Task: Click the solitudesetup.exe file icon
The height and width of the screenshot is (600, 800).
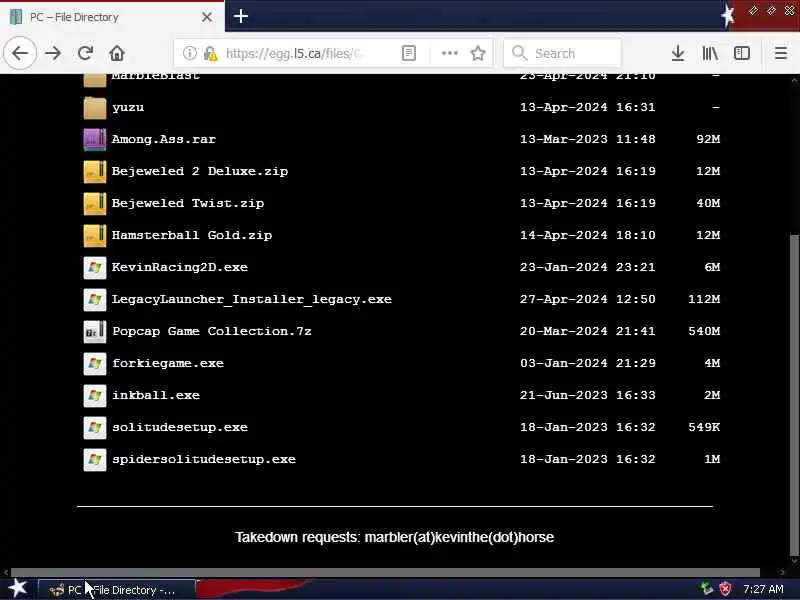Action: 95,428
